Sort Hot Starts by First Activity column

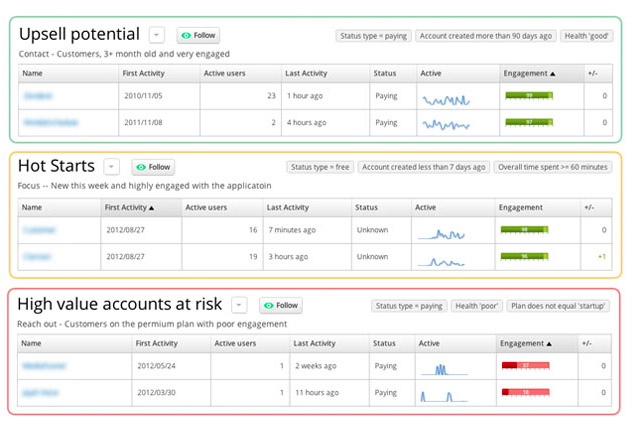(x=130, y=207)
